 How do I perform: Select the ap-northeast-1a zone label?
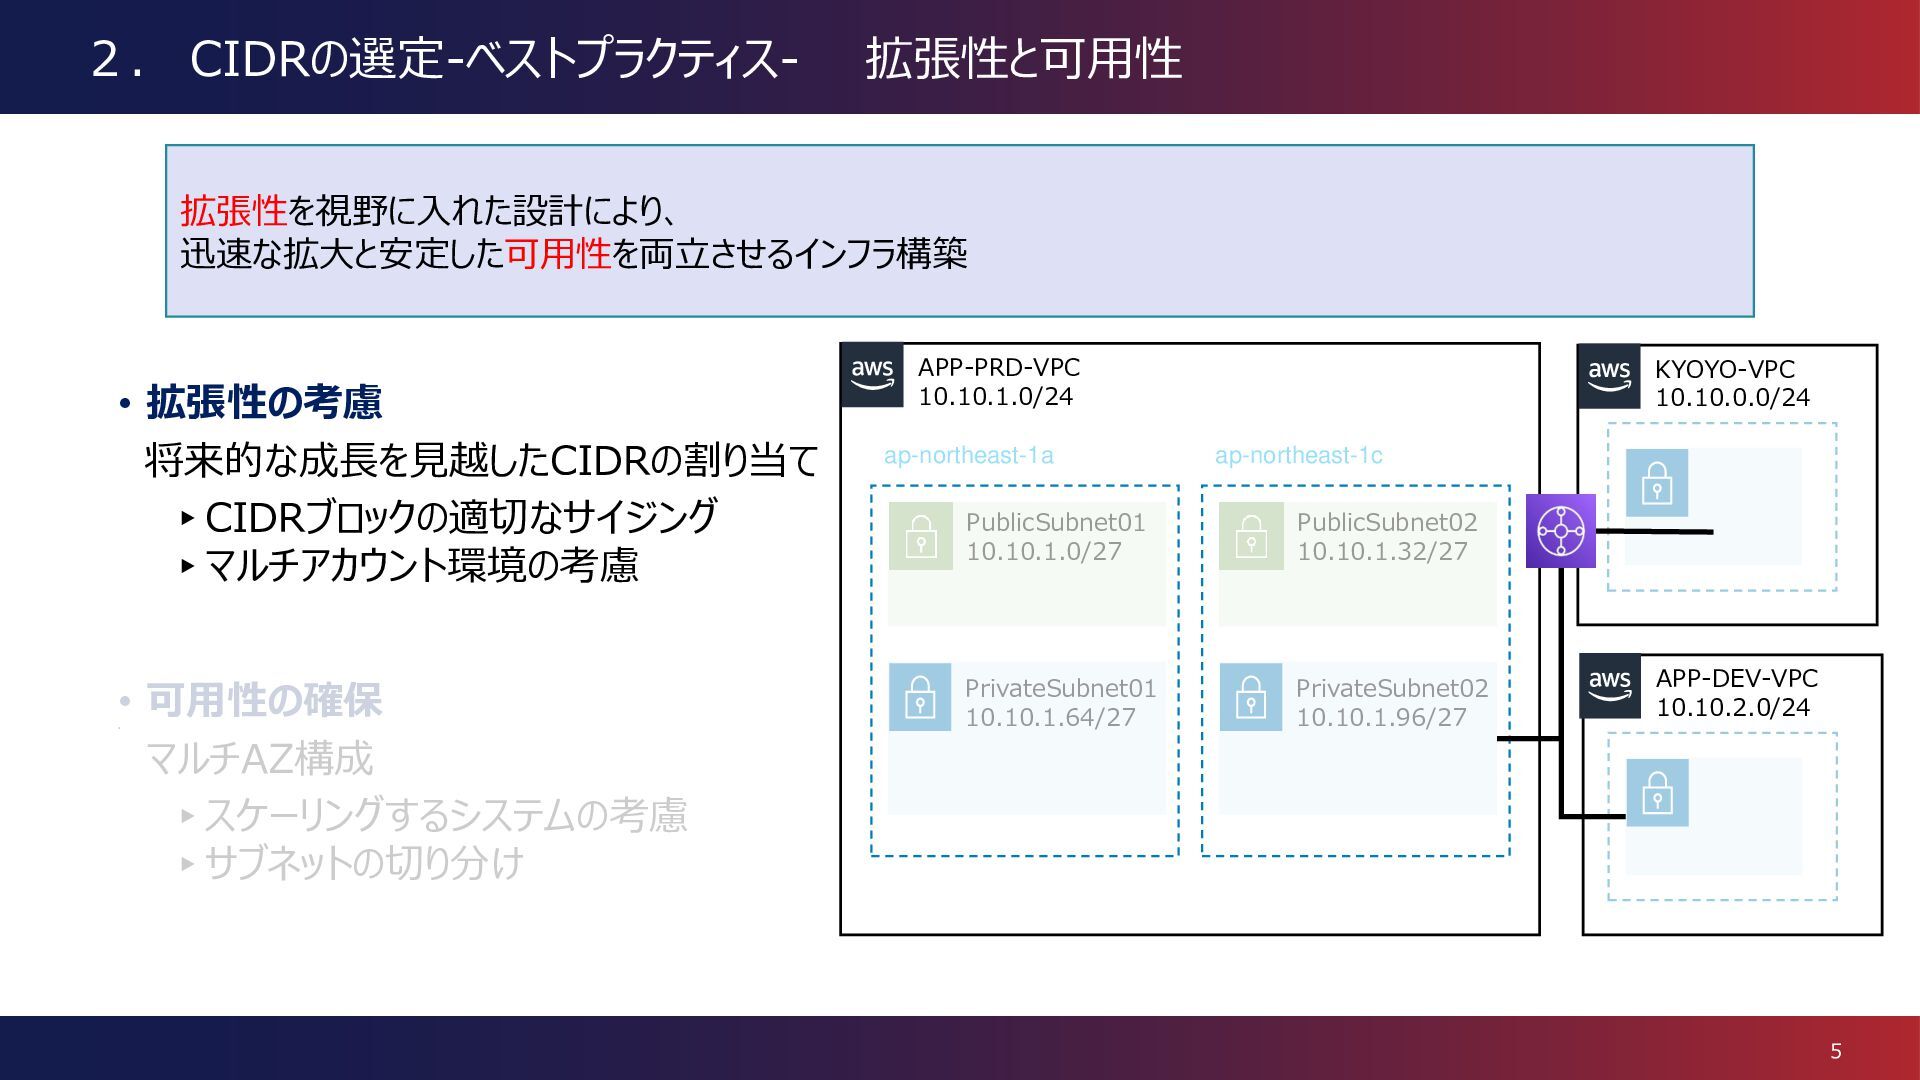pos(968,456)
